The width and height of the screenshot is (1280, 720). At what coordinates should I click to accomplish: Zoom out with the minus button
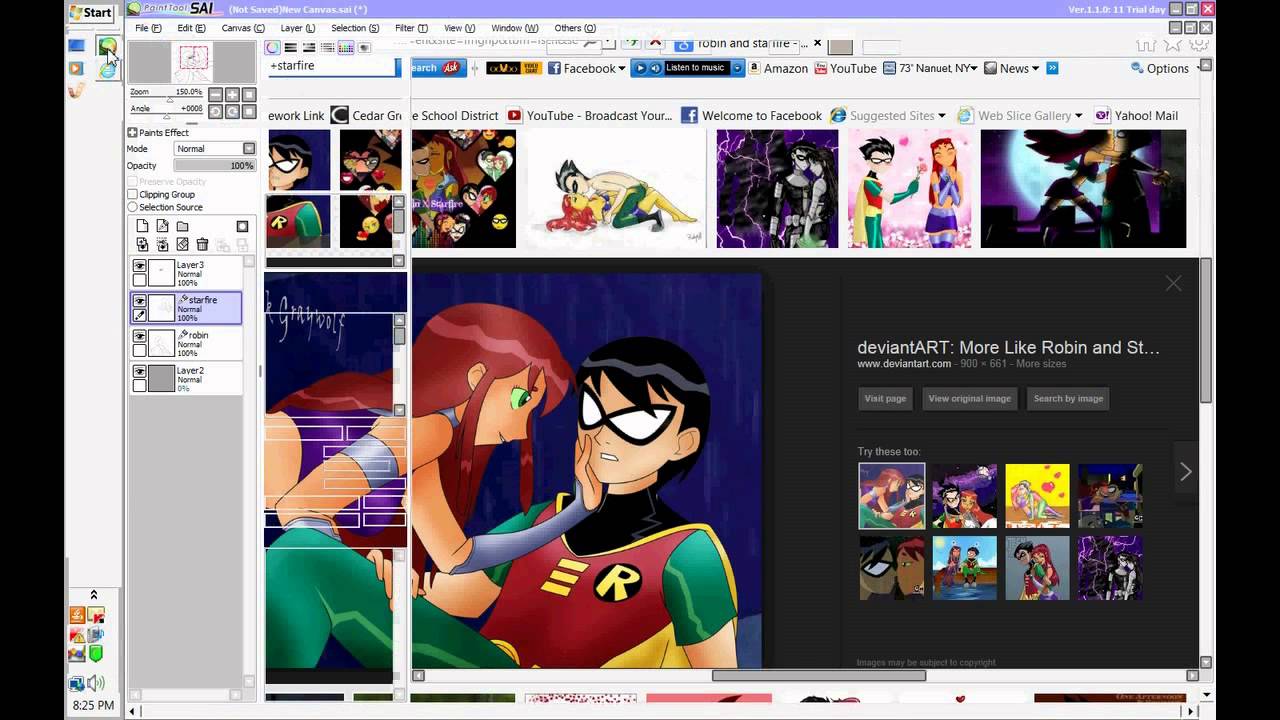216,95
